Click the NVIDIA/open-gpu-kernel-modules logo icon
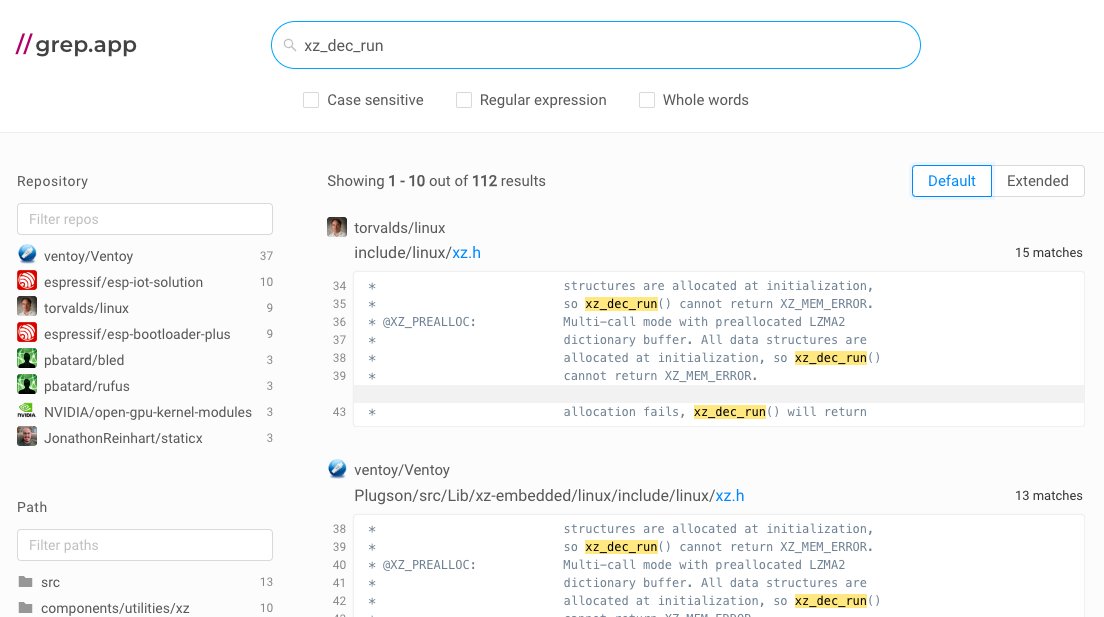Image resolution: width=1104 pixels, height=617 pixels. coord(27,411)
